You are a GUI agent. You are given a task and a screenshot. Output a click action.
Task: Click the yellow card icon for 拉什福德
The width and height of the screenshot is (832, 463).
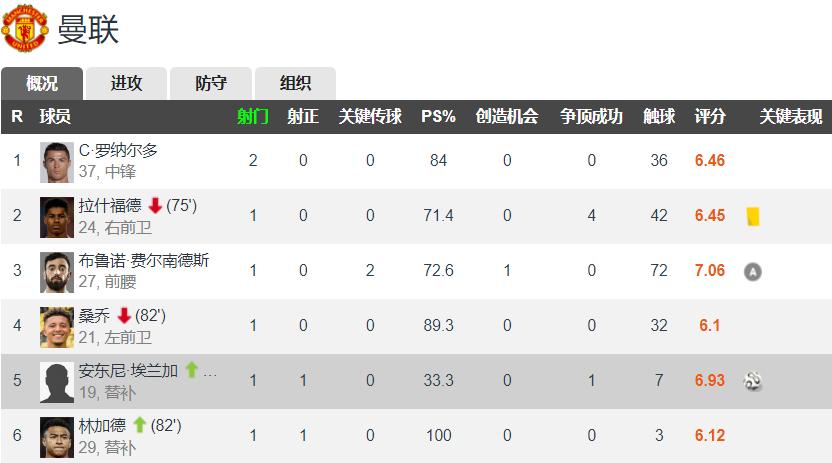(x=753, y=216)
